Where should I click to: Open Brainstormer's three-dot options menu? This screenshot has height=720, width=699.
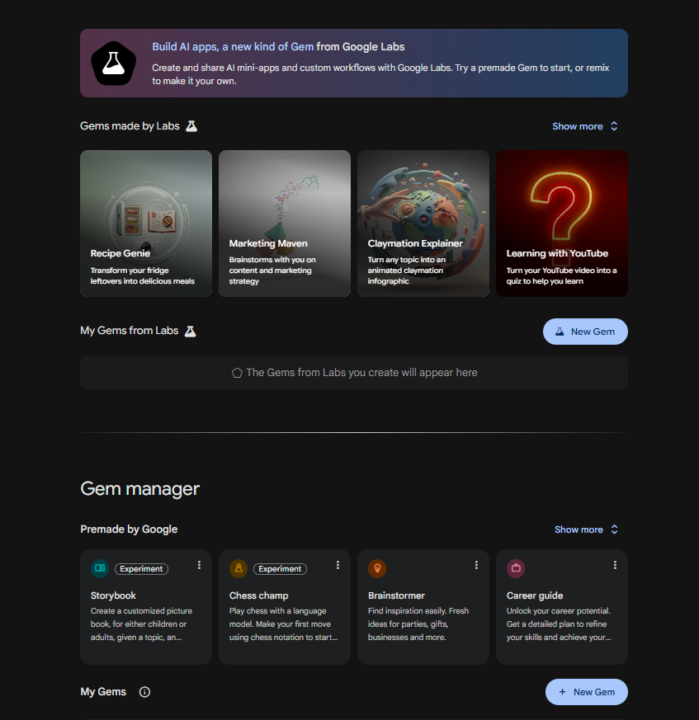coord(477,566)
